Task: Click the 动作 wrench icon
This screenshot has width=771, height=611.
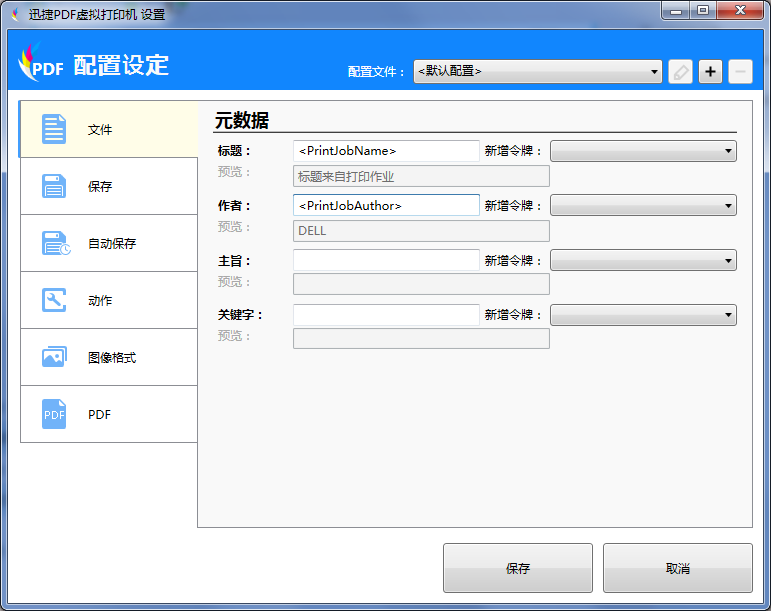Action: click(x=54, y=300)
